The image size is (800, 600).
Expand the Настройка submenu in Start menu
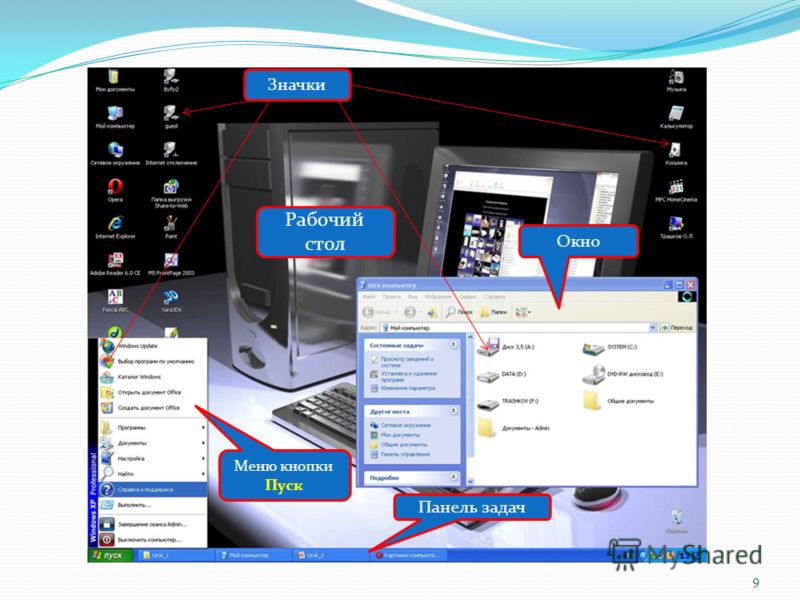point(153,458)
